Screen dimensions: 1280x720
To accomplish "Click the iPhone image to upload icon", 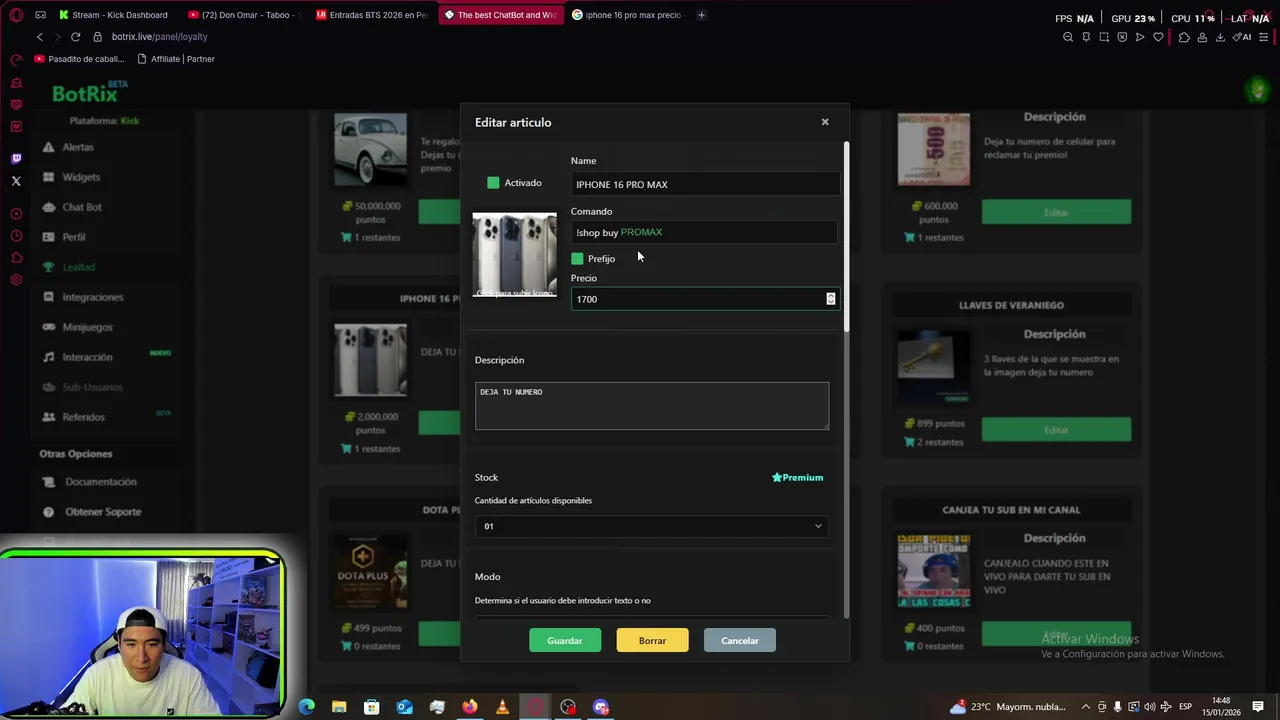I will (x=515, y=255).
